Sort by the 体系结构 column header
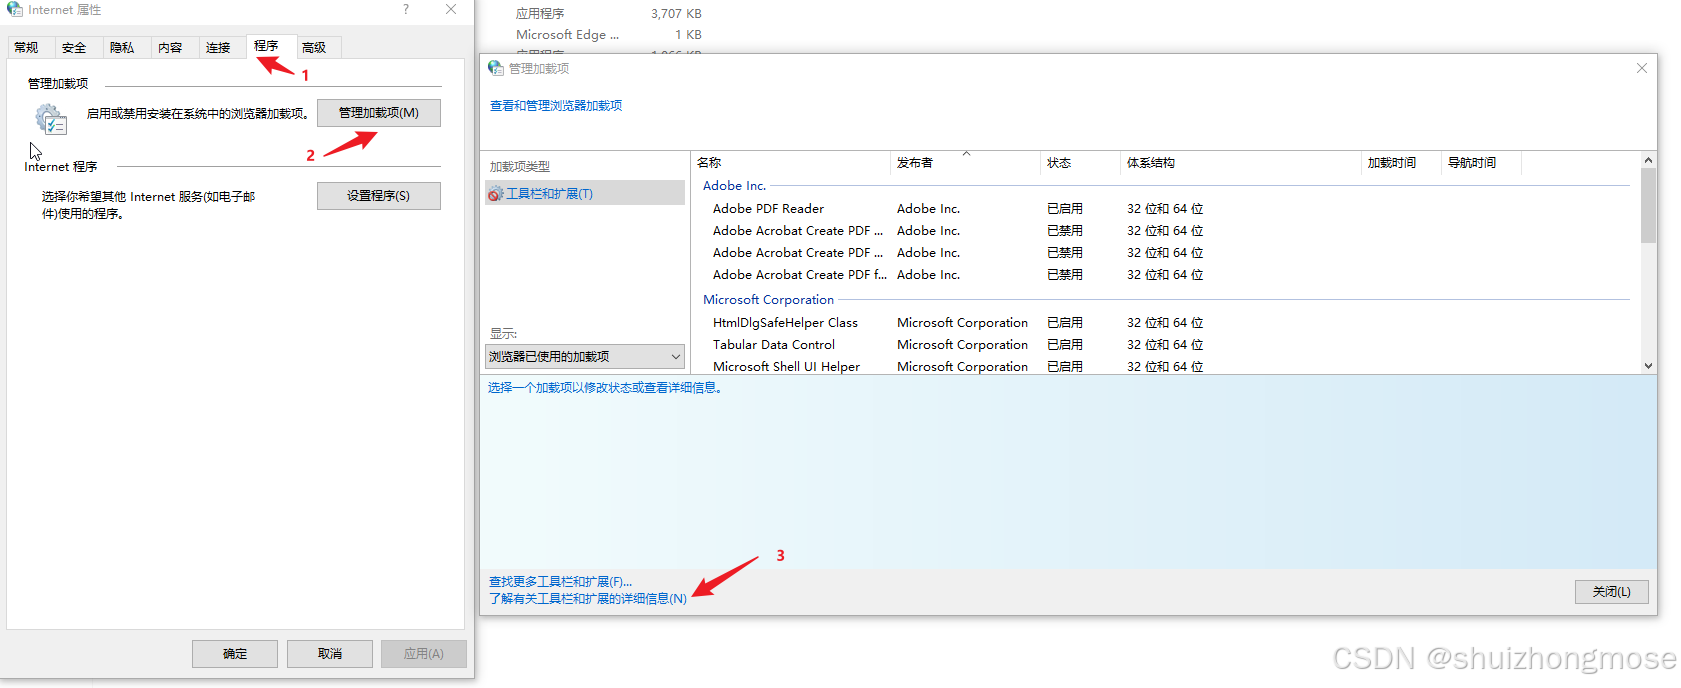Screen dimensions: 1681x688 (1240, 163)
